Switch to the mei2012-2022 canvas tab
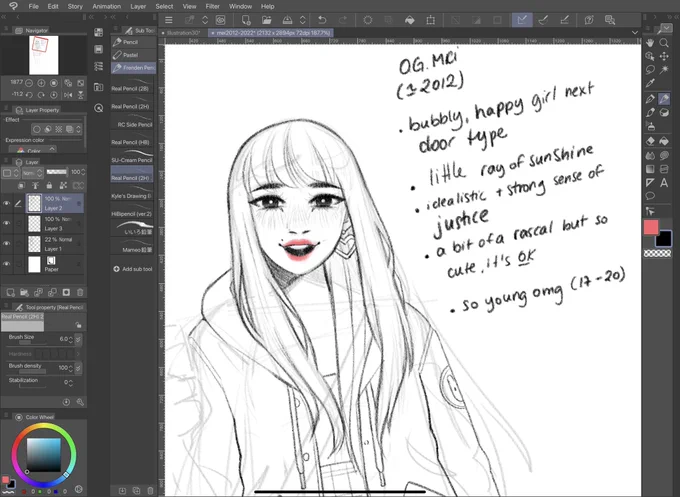This screenshot has width=680, height=497. click(271, 33)
